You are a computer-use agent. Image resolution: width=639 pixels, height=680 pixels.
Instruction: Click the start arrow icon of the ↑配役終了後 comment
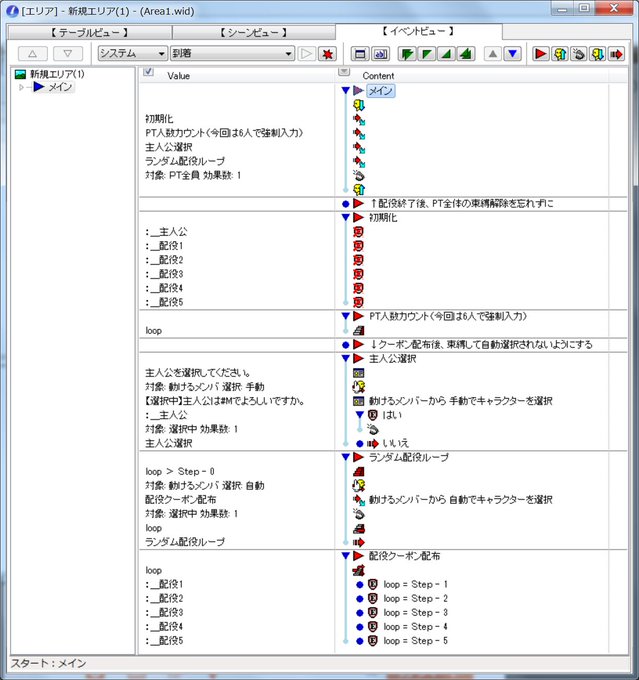point(358,203)
